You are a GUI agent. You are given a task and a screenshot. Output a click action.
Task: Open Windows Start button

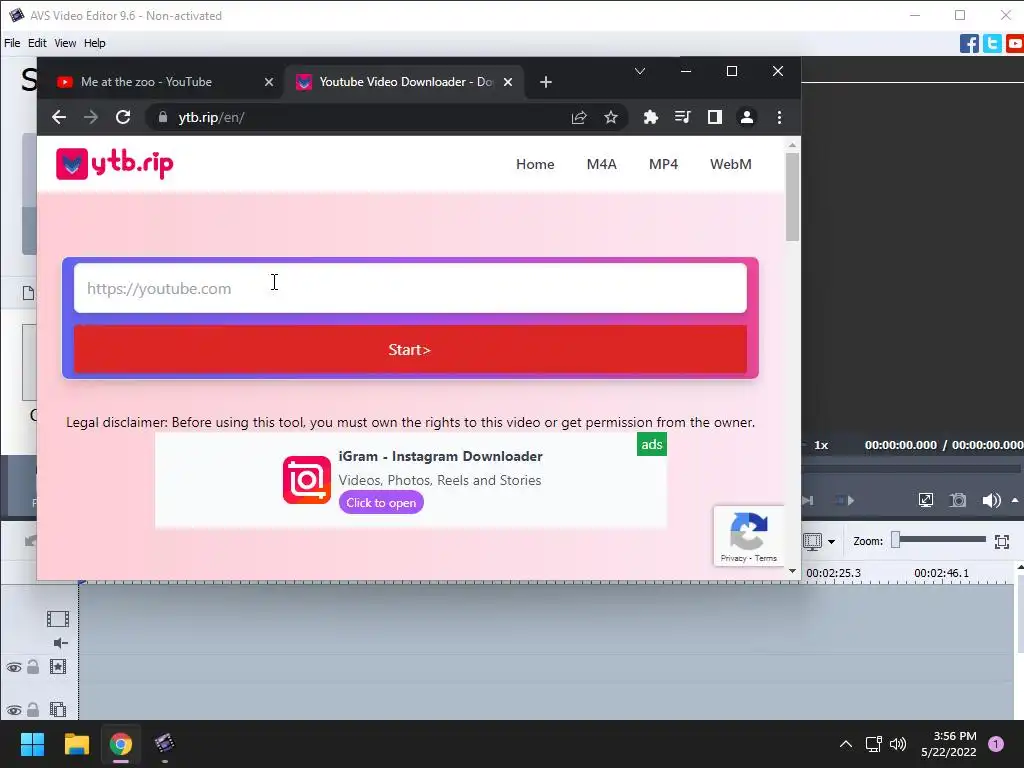point(32,744)
